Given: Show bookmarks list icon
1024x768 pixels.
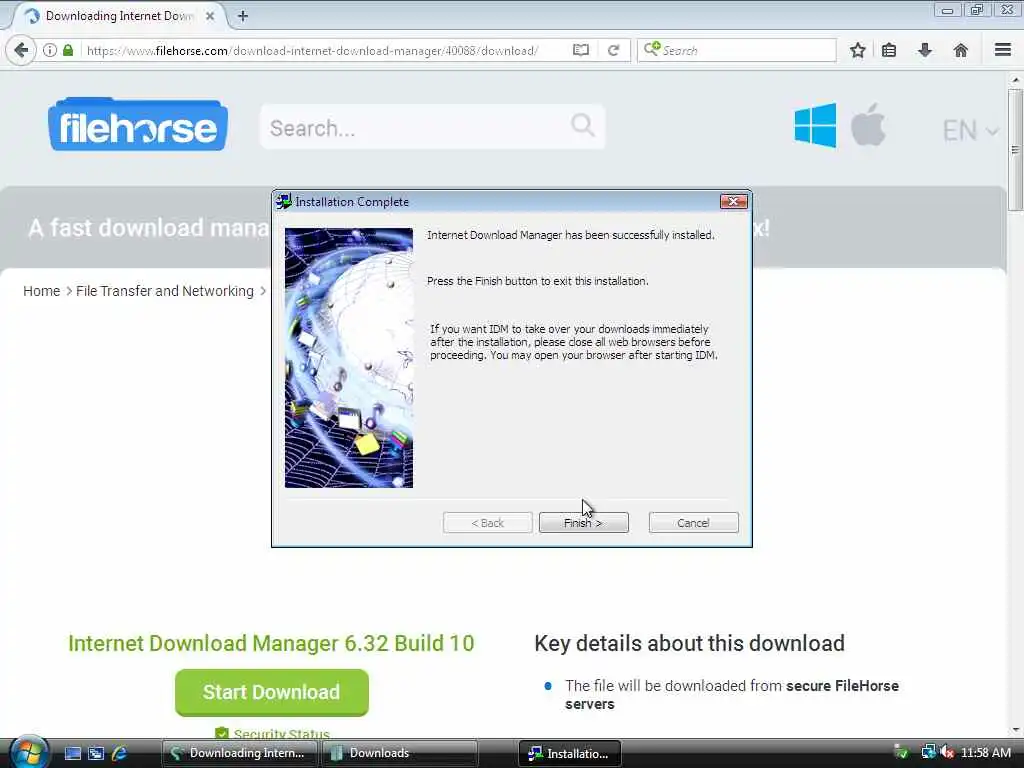Looking at the screenshot, I should click(x=889, y=50).
